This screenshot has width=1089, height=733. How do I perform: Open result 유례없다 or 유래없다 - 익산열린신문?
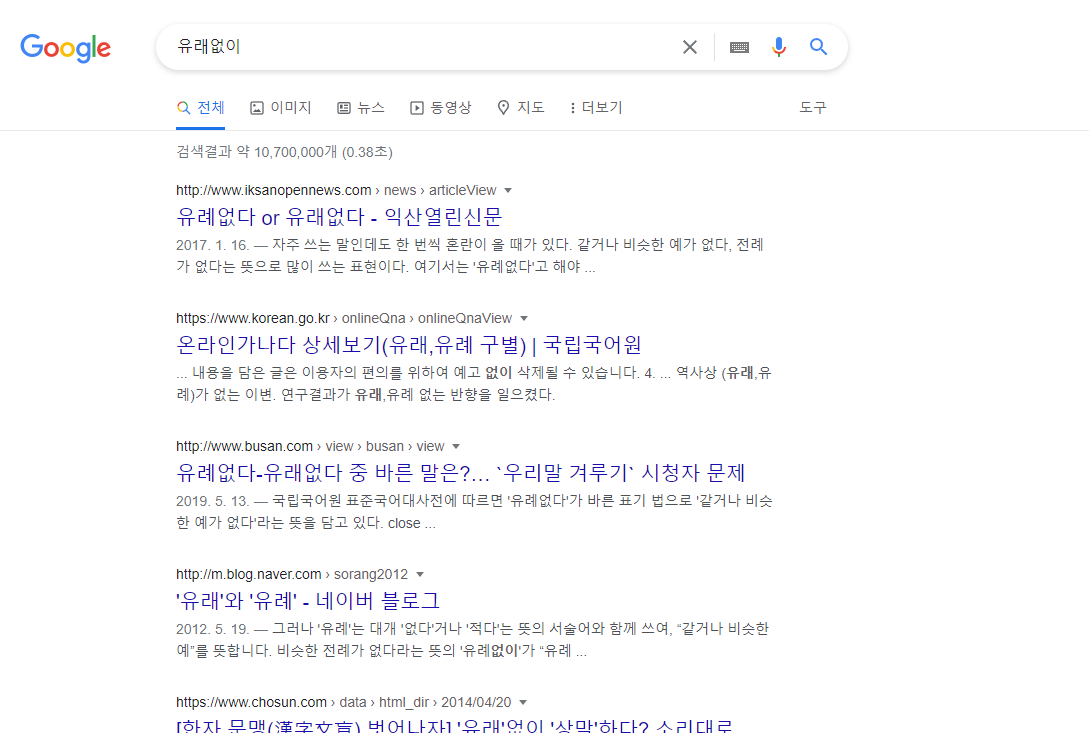[339, 217]
